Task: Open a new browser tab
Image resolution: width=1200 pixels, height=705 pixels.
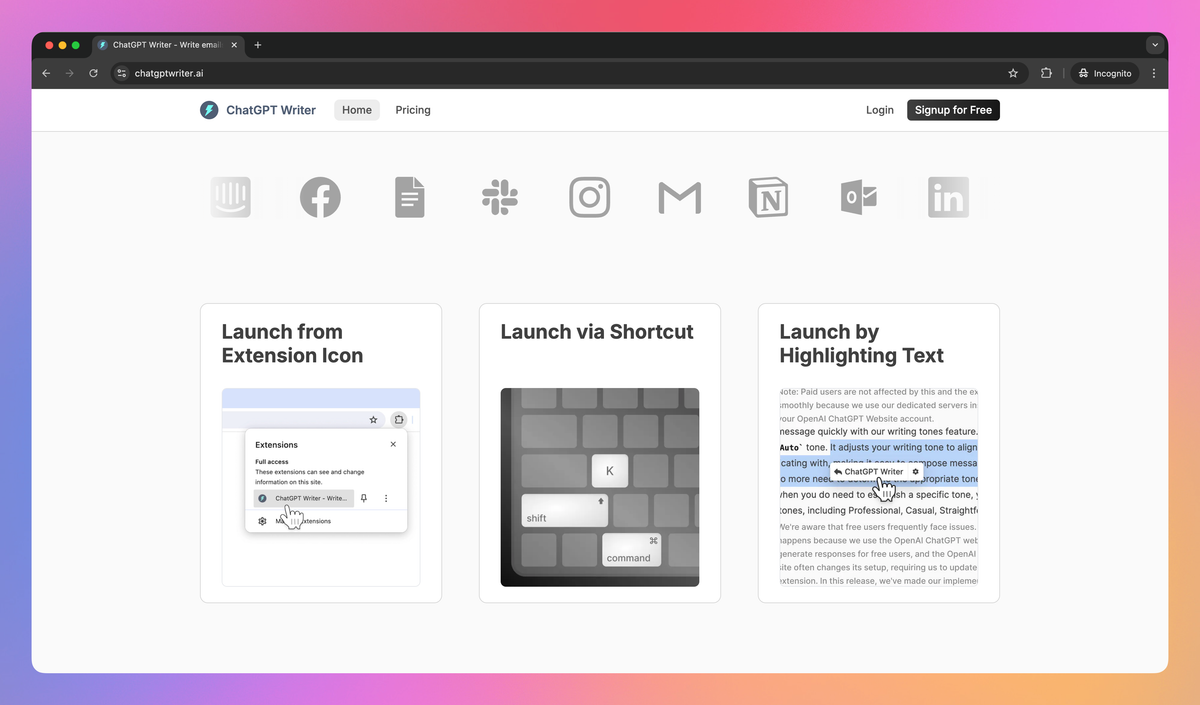Action: pyautogui.click(x=257, y=45)
